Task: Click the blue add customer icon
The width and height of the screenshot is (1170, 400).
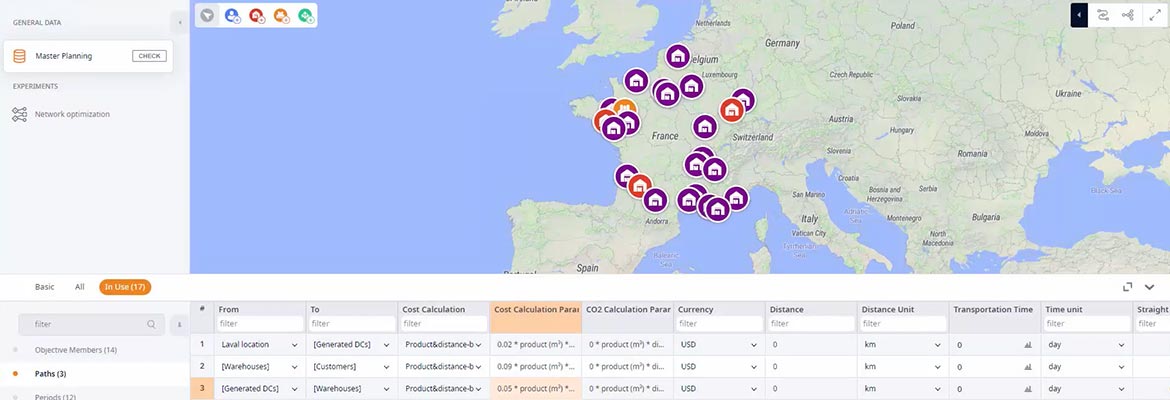Action: (232, 15)
